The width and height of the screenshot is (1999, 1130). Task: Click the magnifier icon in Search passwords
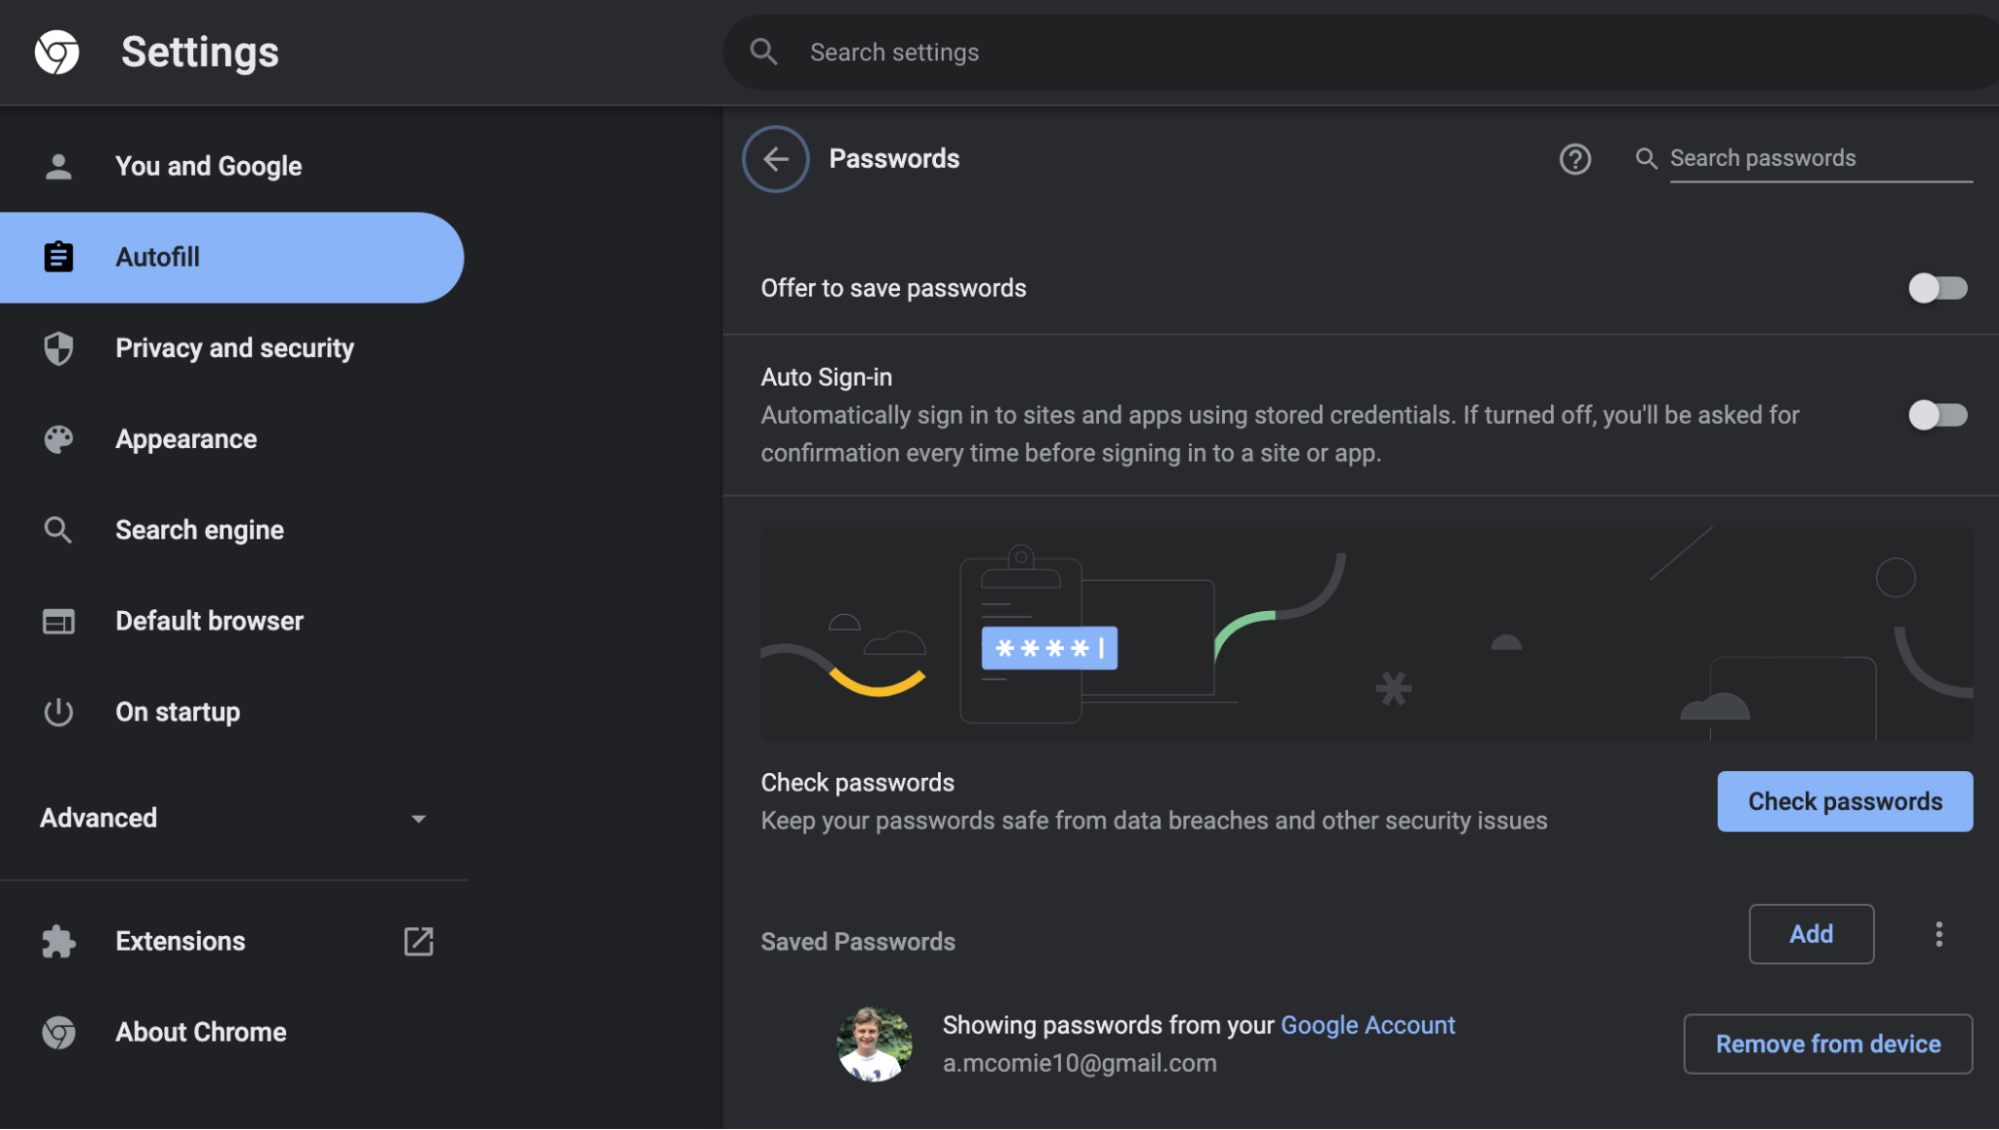(1645, 158)
